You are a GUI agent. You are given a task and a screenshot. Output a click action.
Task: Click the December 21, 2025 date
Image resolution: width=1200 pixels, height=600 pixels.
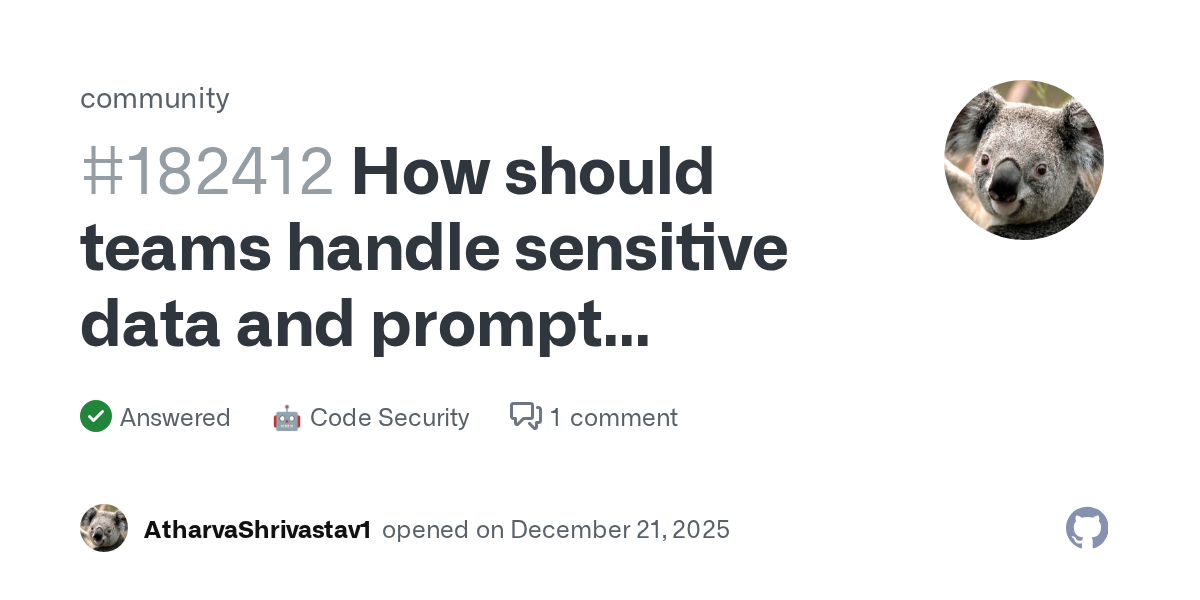click(x=620, y=529)
